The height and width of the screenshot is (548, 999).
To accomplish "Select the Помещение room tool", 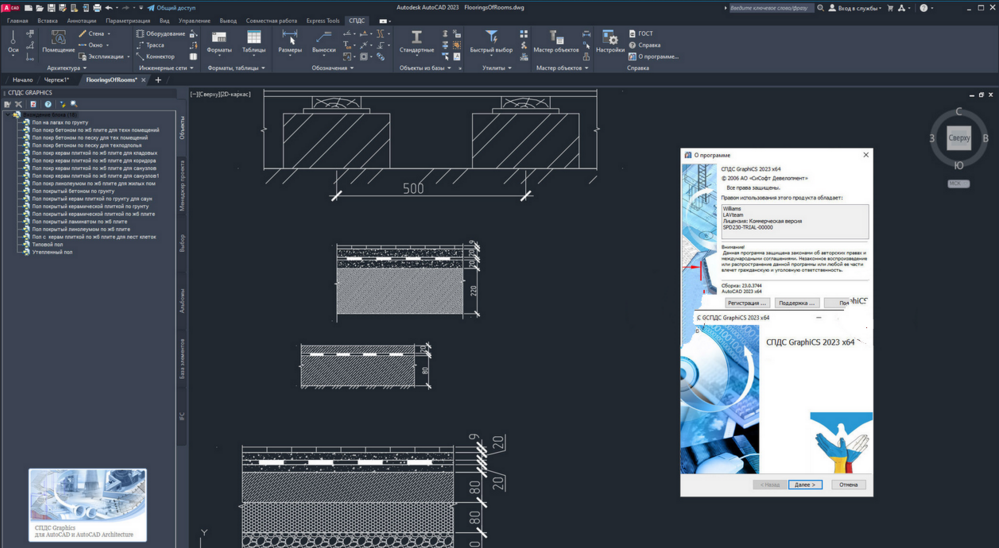I will coord(58,42).
